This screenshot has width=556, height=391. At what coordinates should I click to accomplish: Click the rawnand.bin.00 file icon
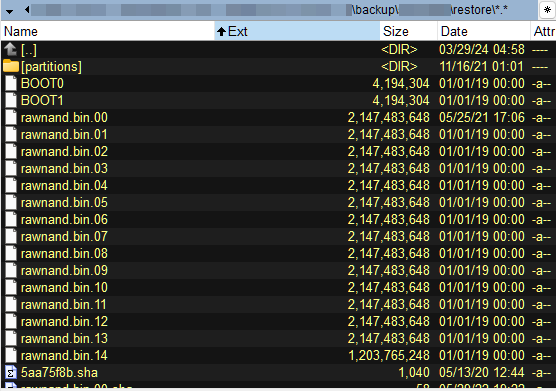pyautogui.click(x=11, y=117)
